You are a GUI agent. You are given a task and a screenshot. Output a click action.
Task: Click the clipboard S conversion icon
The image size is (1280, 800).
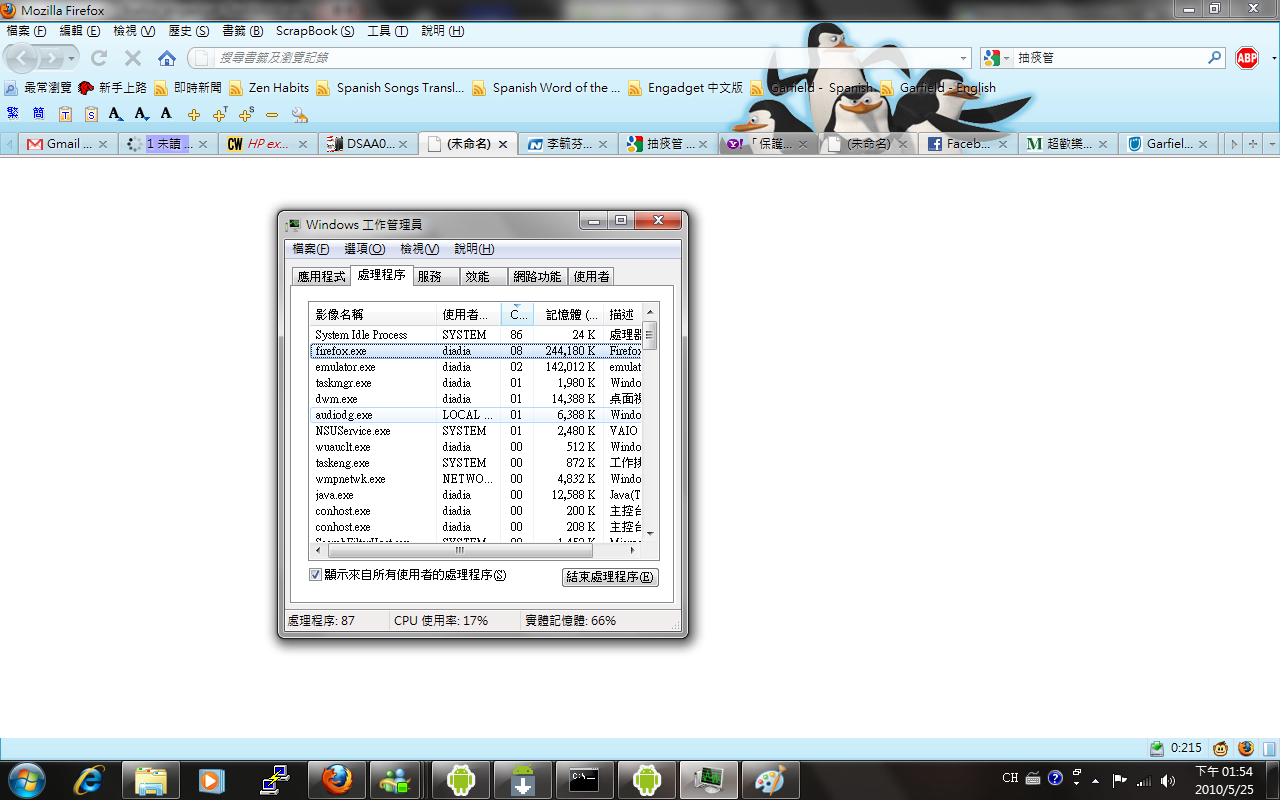click(91, 114)
